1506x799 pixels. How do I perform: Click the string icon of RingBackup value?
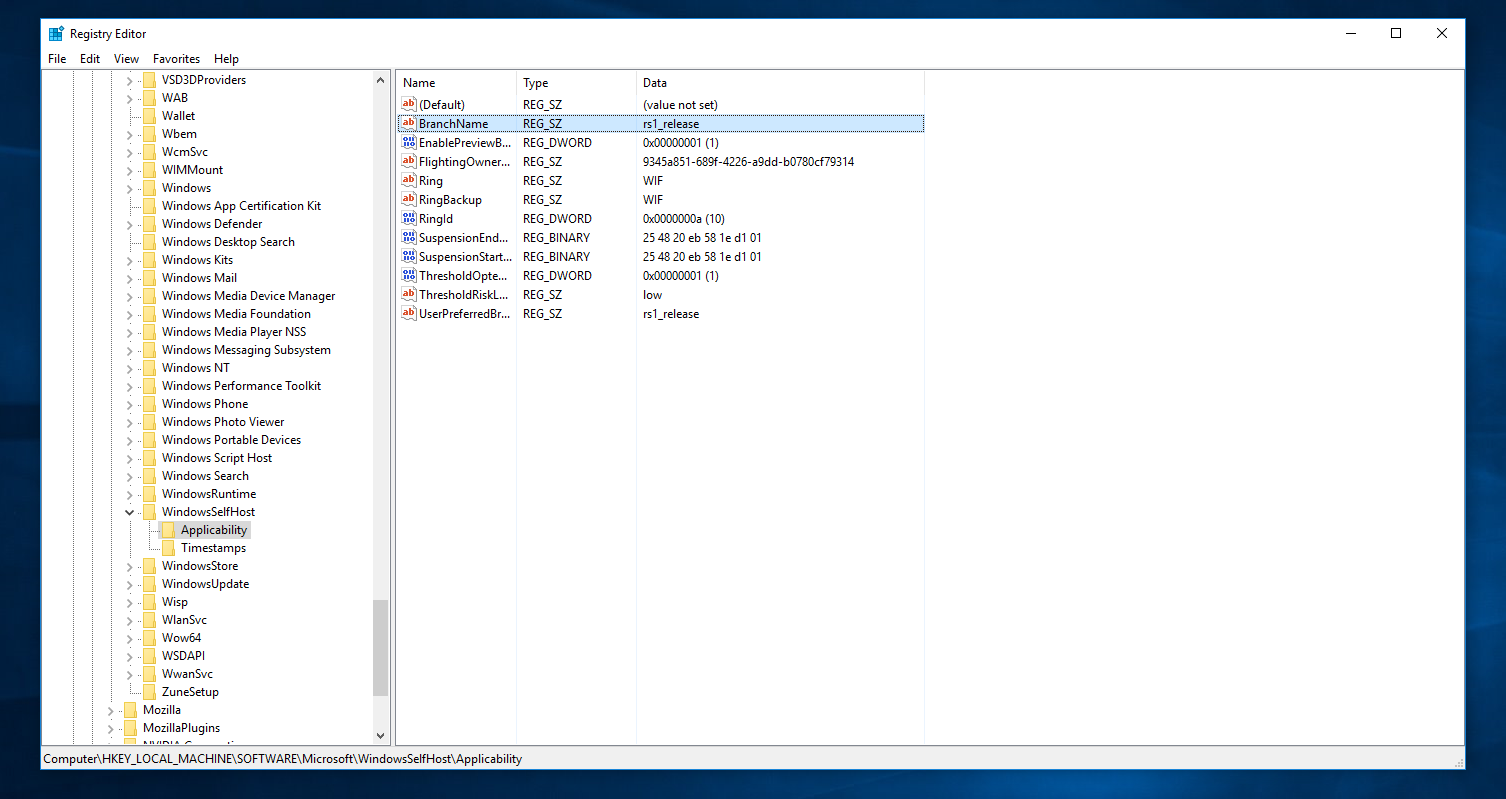408,200
